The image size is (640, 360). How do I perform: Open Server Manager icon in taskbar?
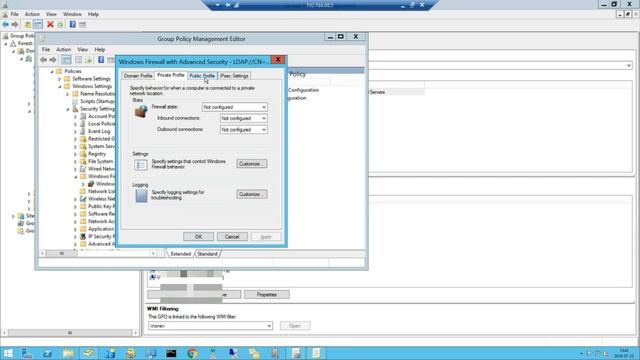pos(27,353)
